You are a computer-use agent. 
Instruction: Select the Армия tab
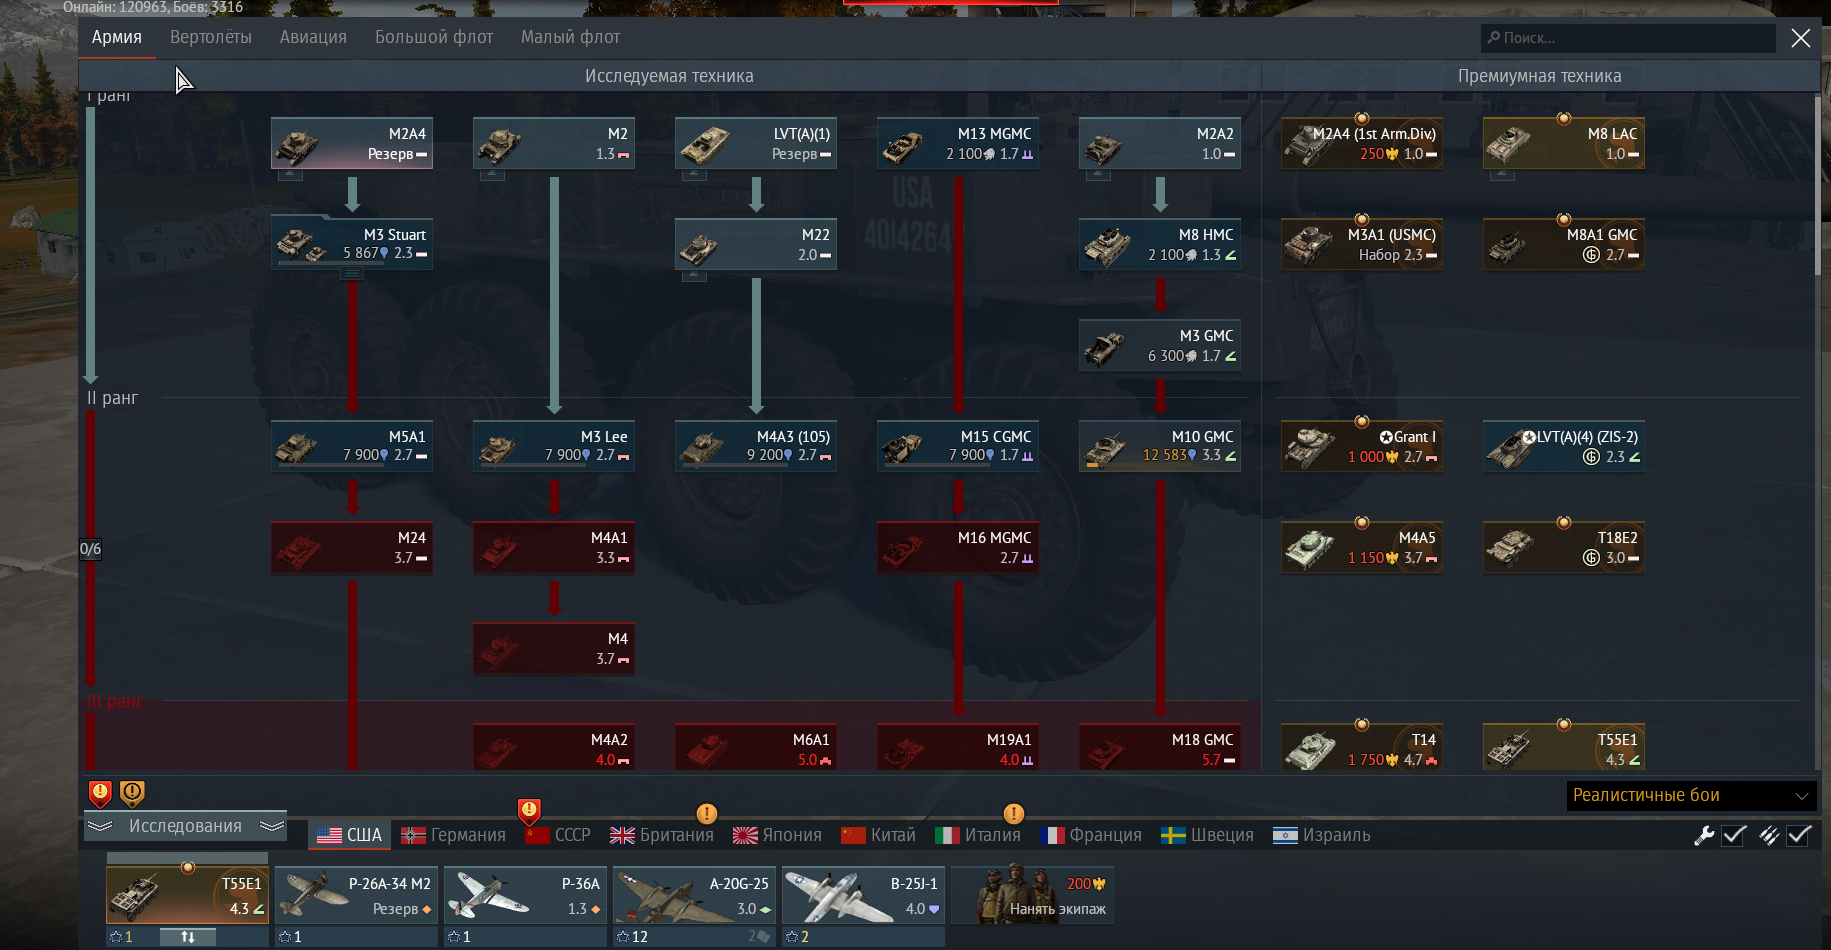117,37
